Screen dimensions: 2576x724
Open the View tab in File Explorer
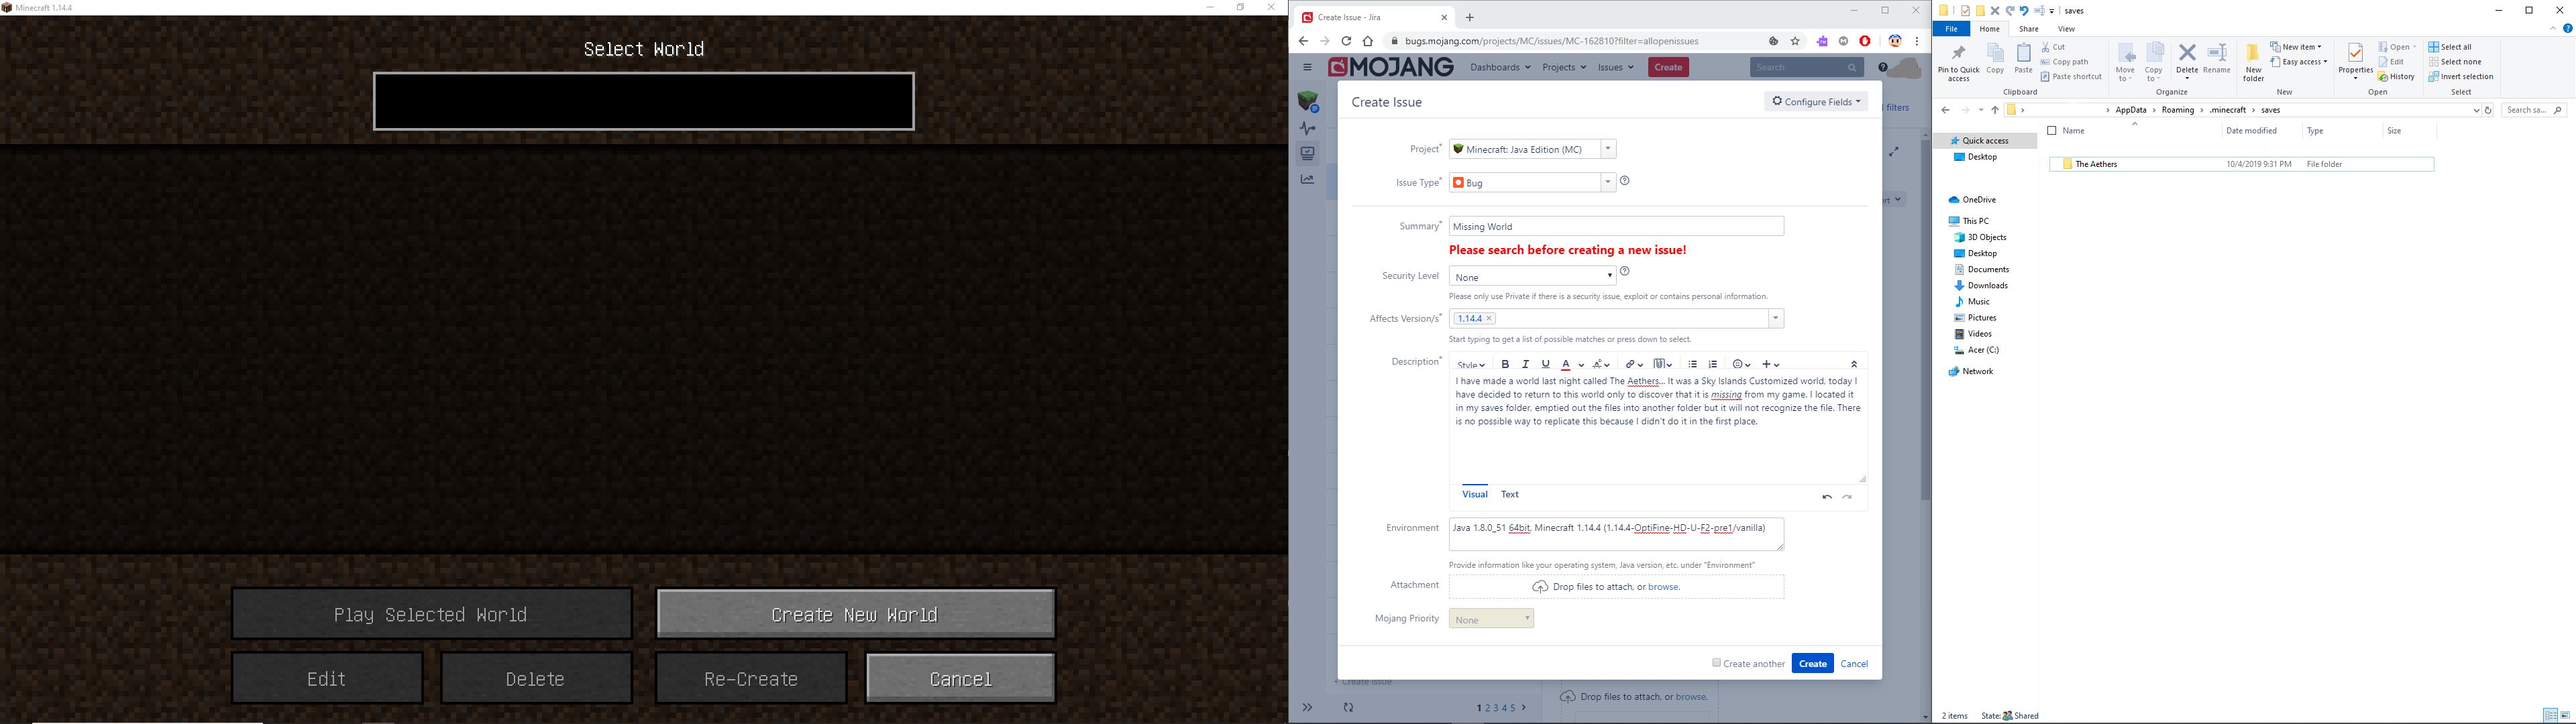point(2066,29)
